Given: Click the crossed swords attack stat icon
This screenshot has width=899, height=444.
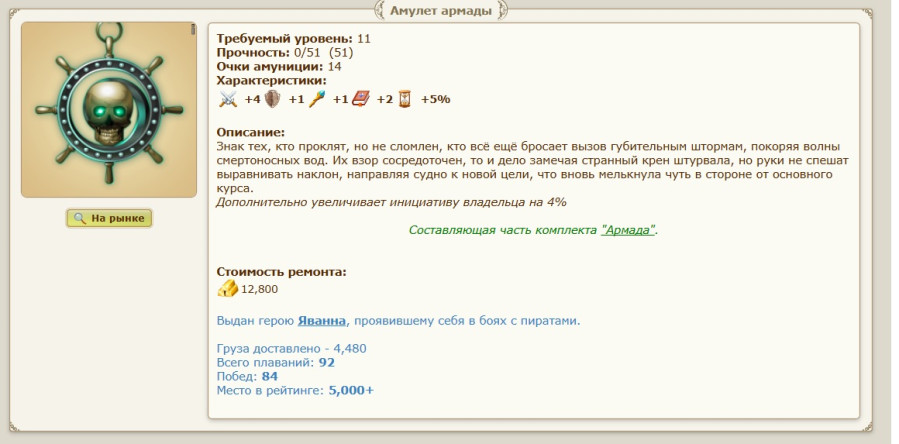Looking at the screenshot, I should point(228,99).
